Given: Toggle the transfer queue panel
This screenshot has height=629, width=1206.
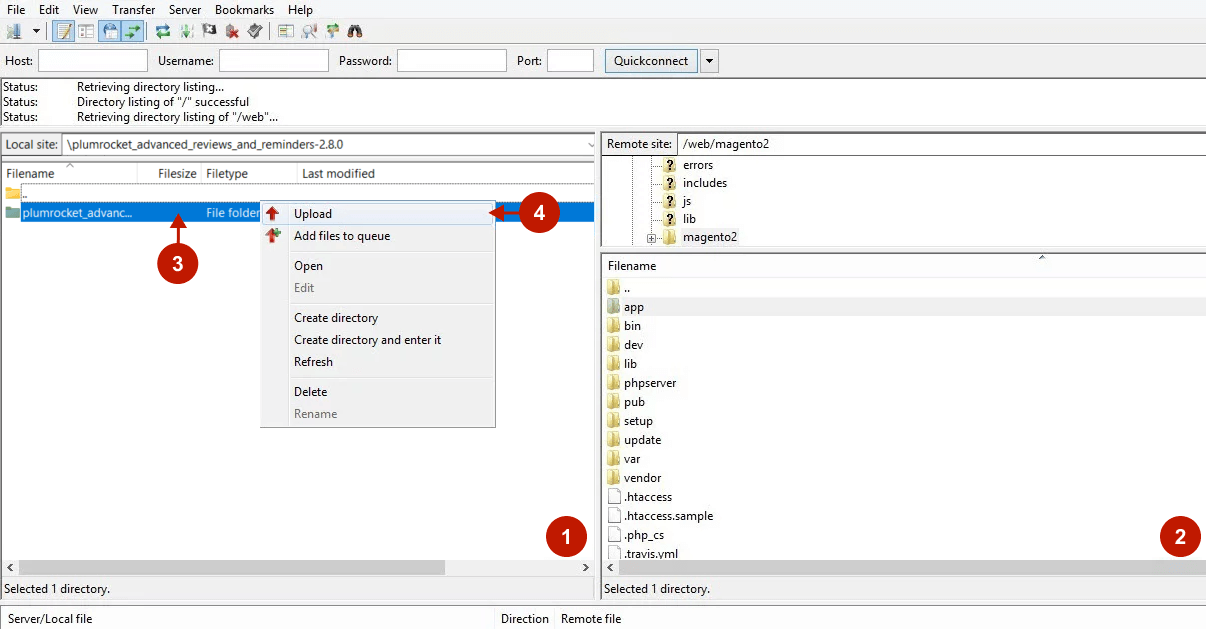Looking at the screenshot, I should (131, 31).
